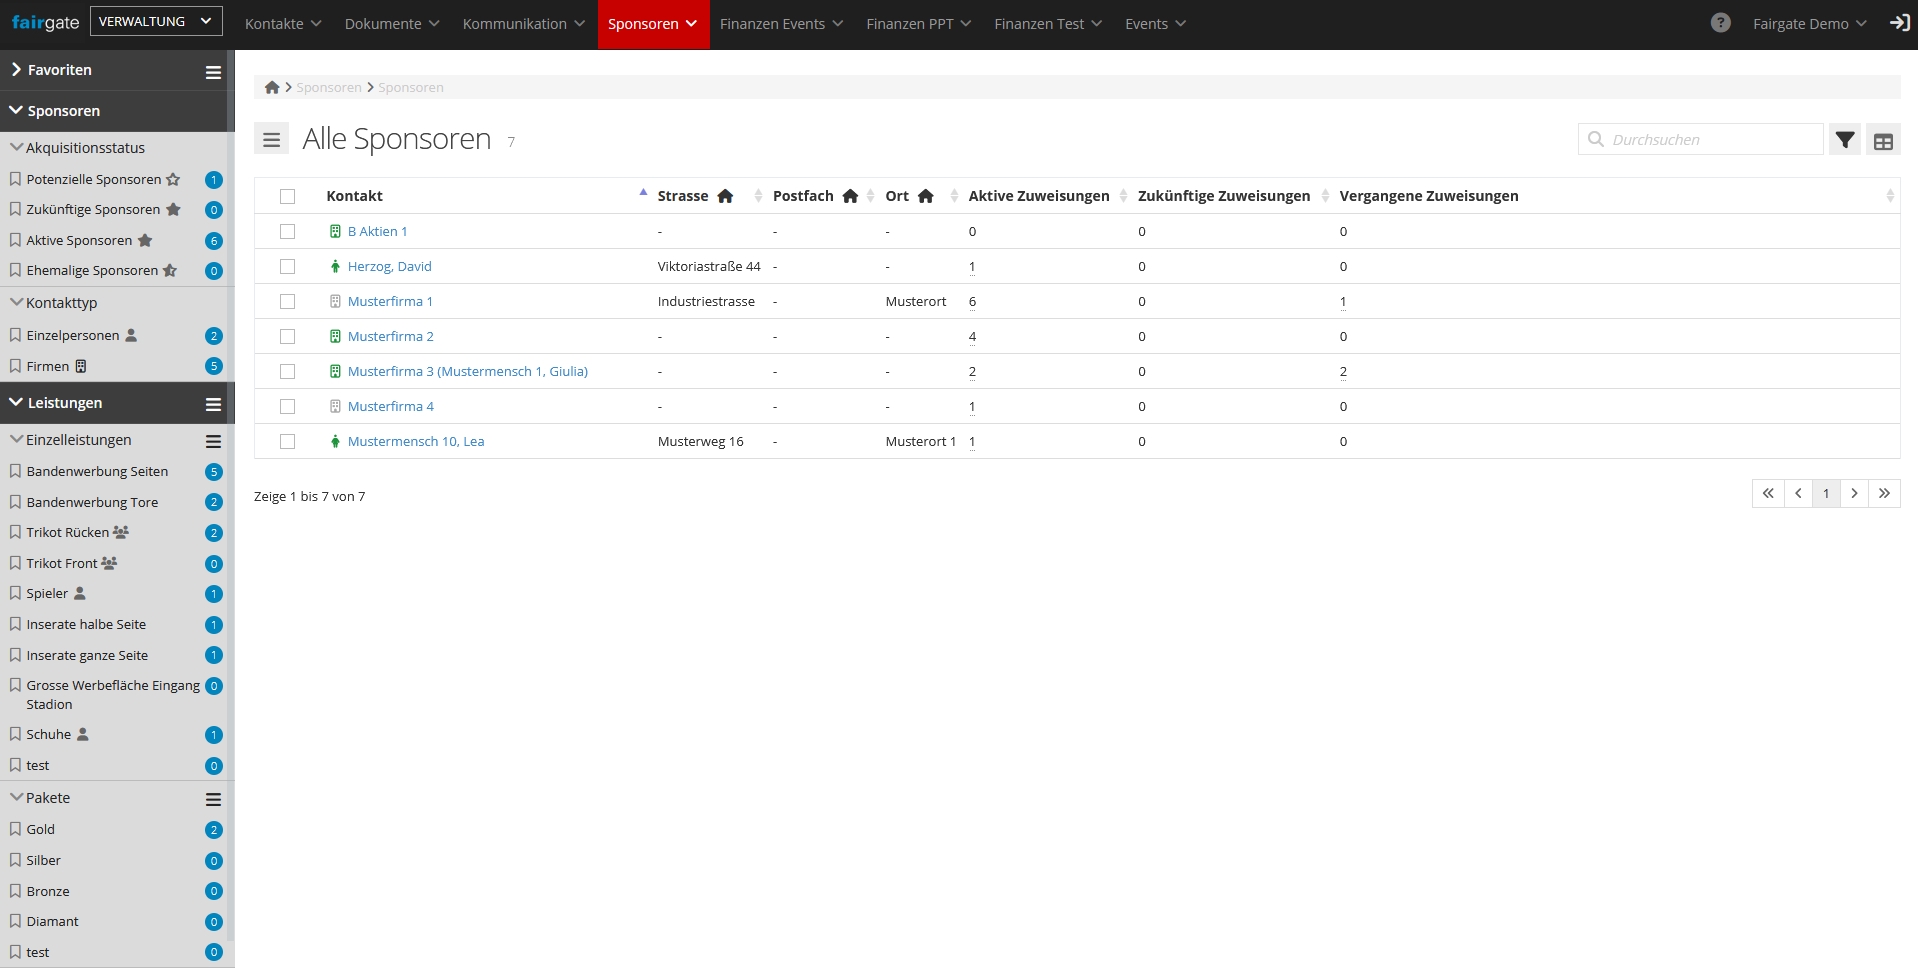Go to the next page arrow
This screenshot has height=968, width=1918.
pos(1854,493)
